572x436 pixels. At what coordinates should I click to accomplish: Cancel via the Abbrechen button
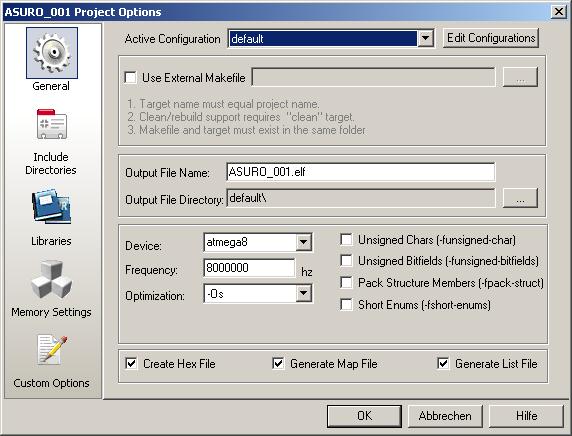(445, 416)
